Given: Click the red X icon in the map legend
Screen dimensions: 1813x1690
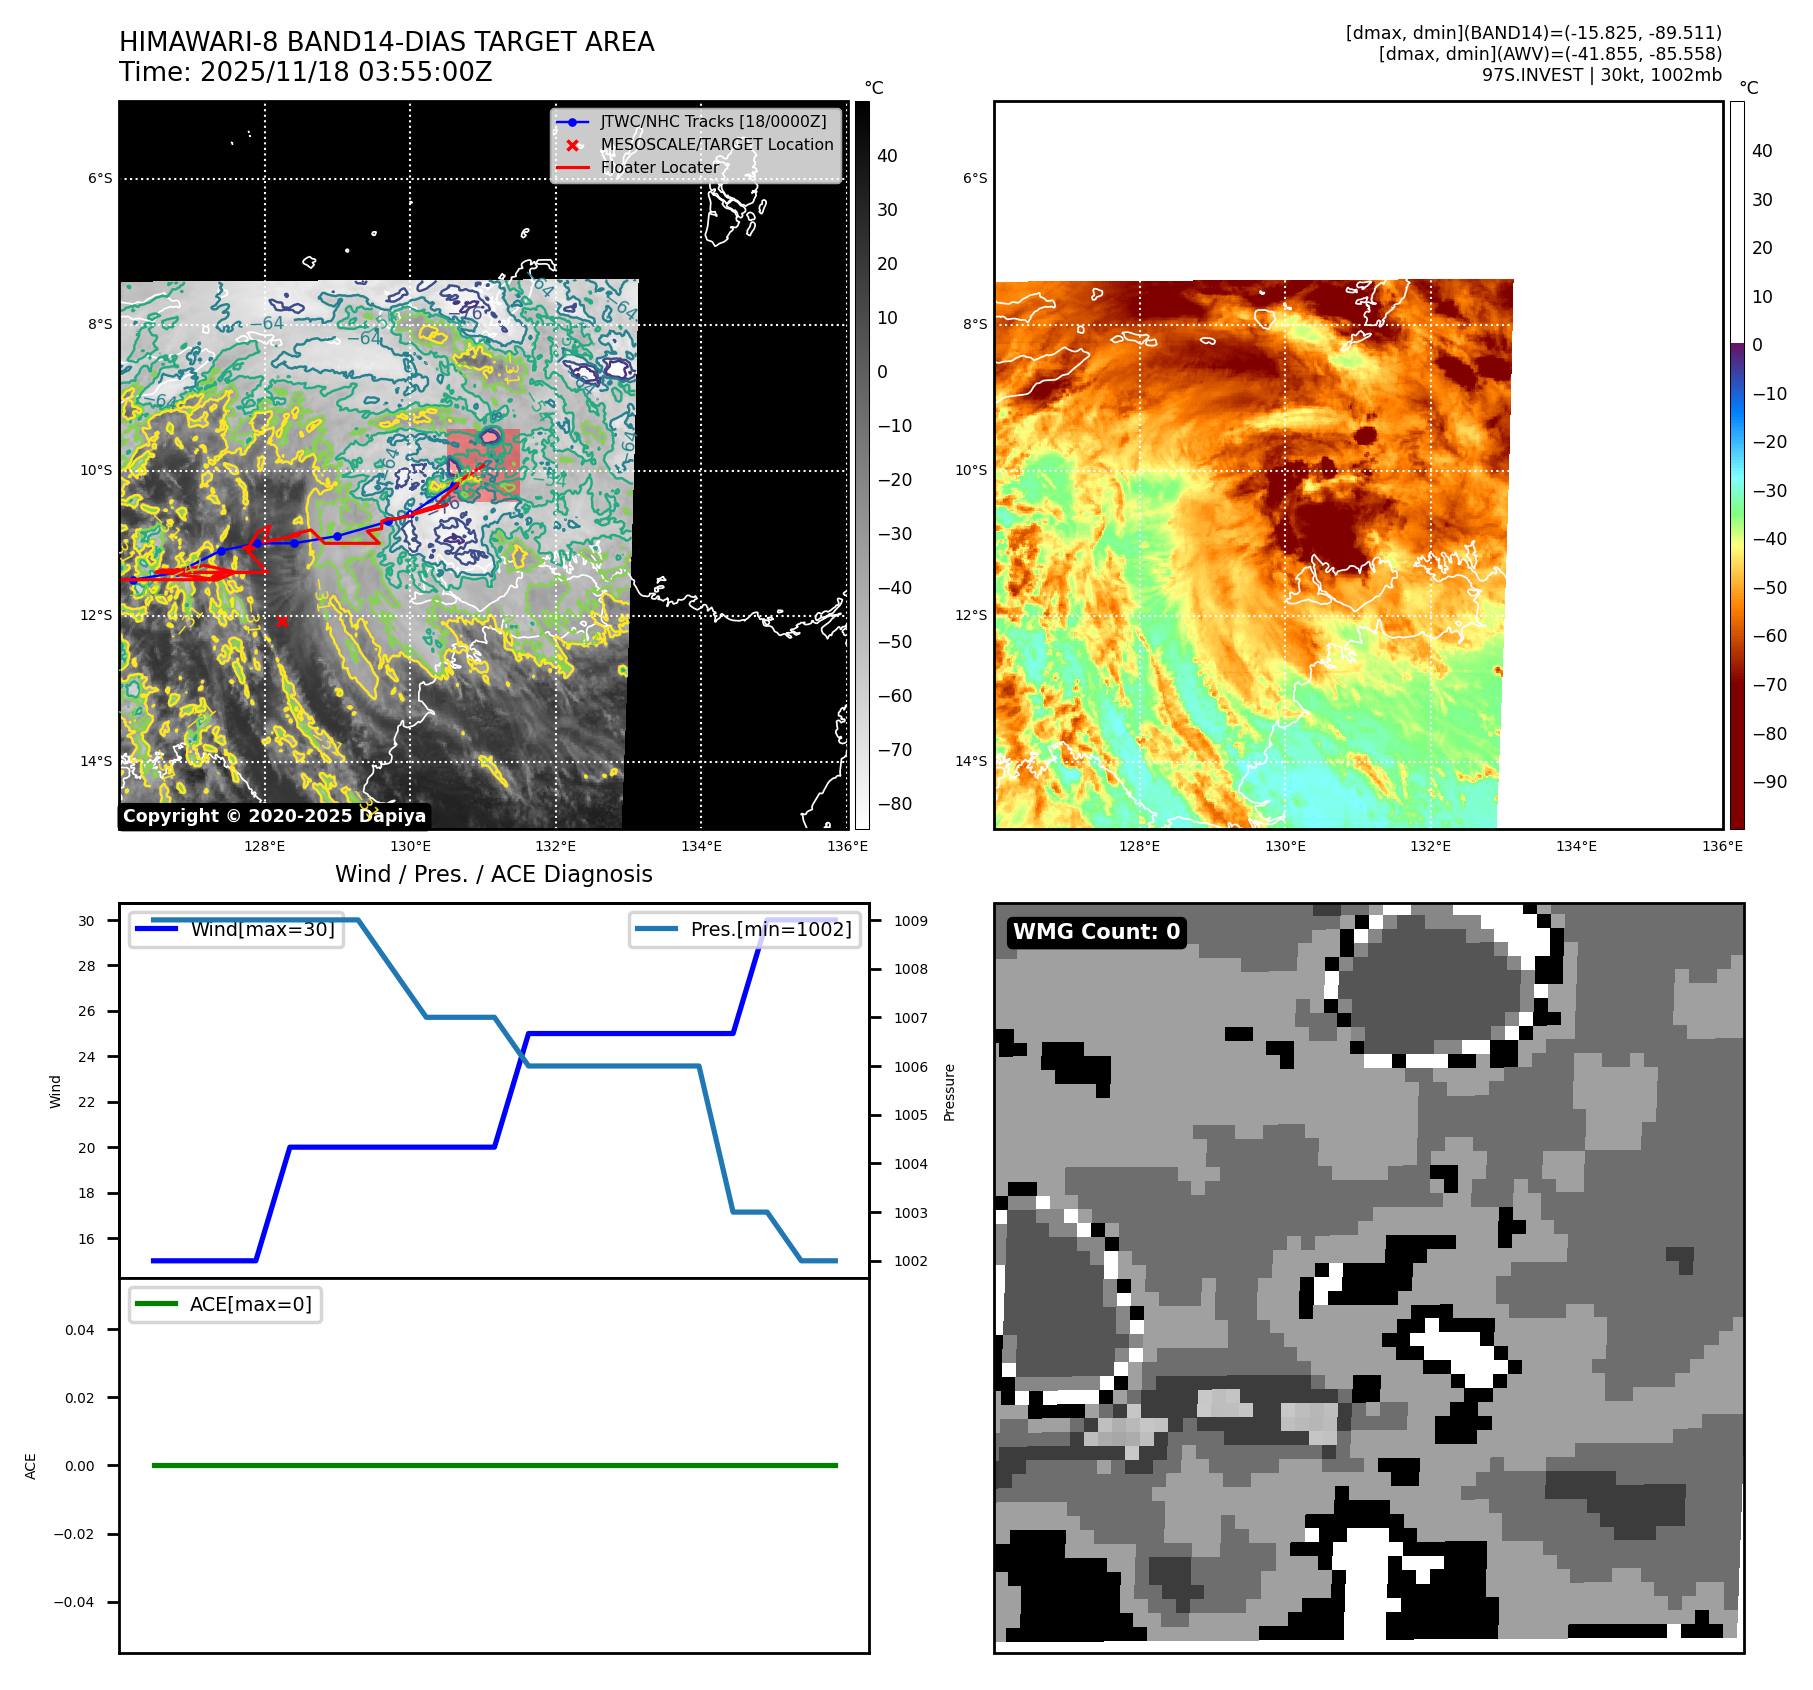Looking at the screenshot, I should pos(572,145).
